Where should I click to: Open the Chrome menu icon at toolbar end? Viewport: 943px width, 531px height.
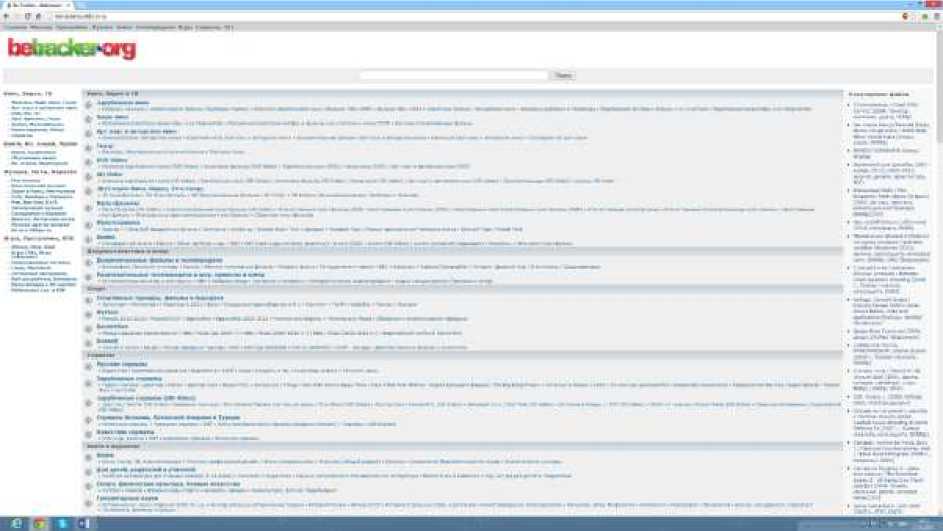[936, 16]
